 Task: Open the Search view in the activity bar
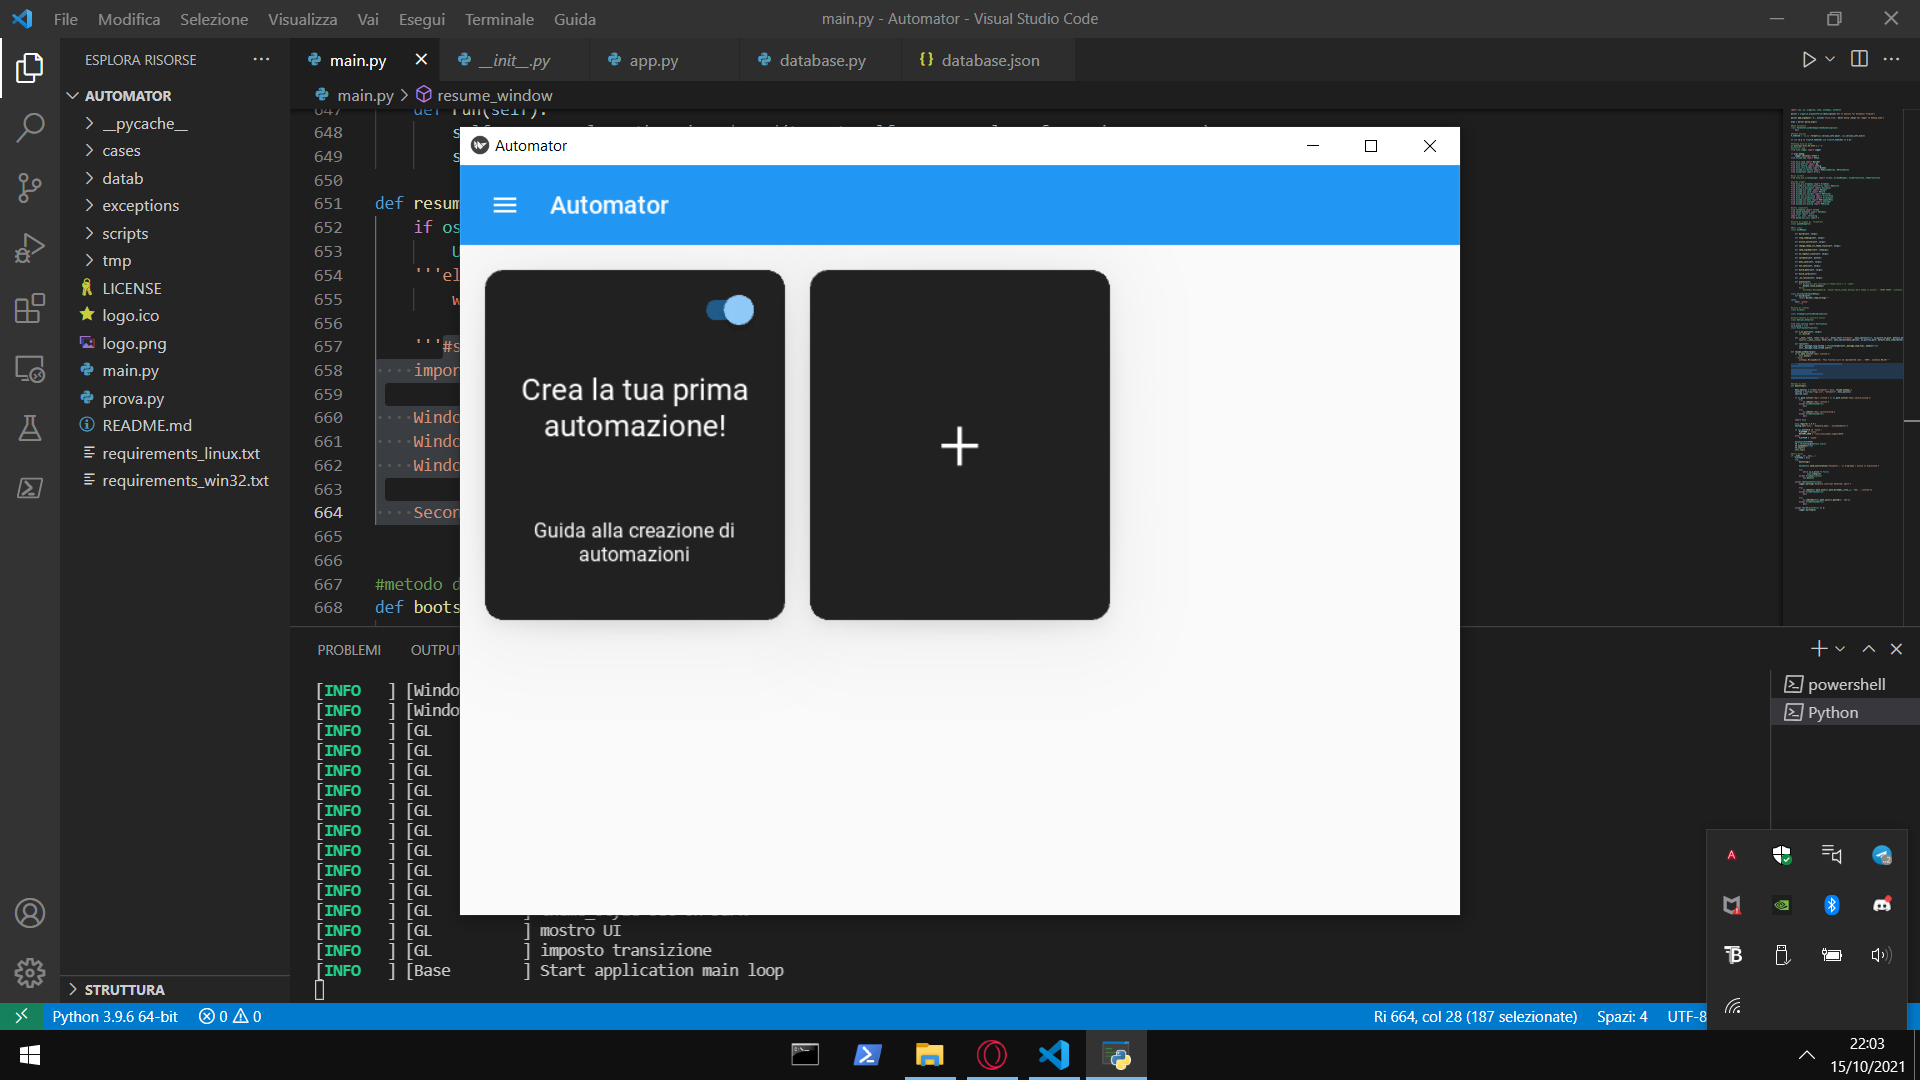29,127
